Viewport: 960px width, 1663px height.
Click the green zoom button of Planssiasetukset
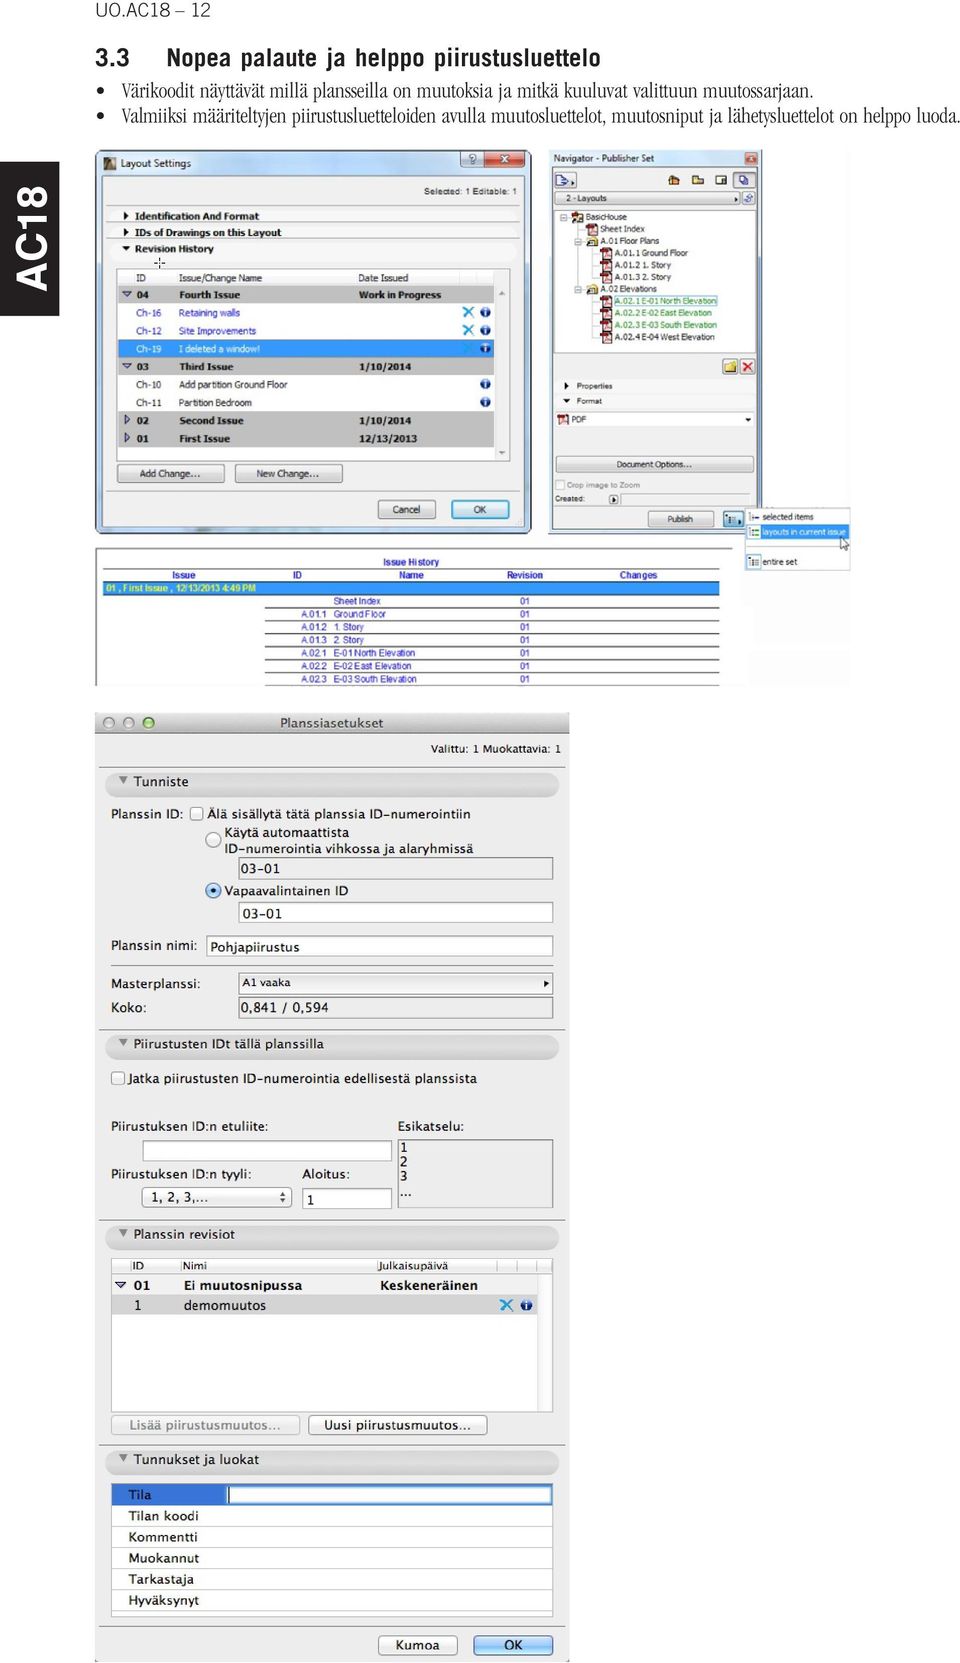pos(149,723)
